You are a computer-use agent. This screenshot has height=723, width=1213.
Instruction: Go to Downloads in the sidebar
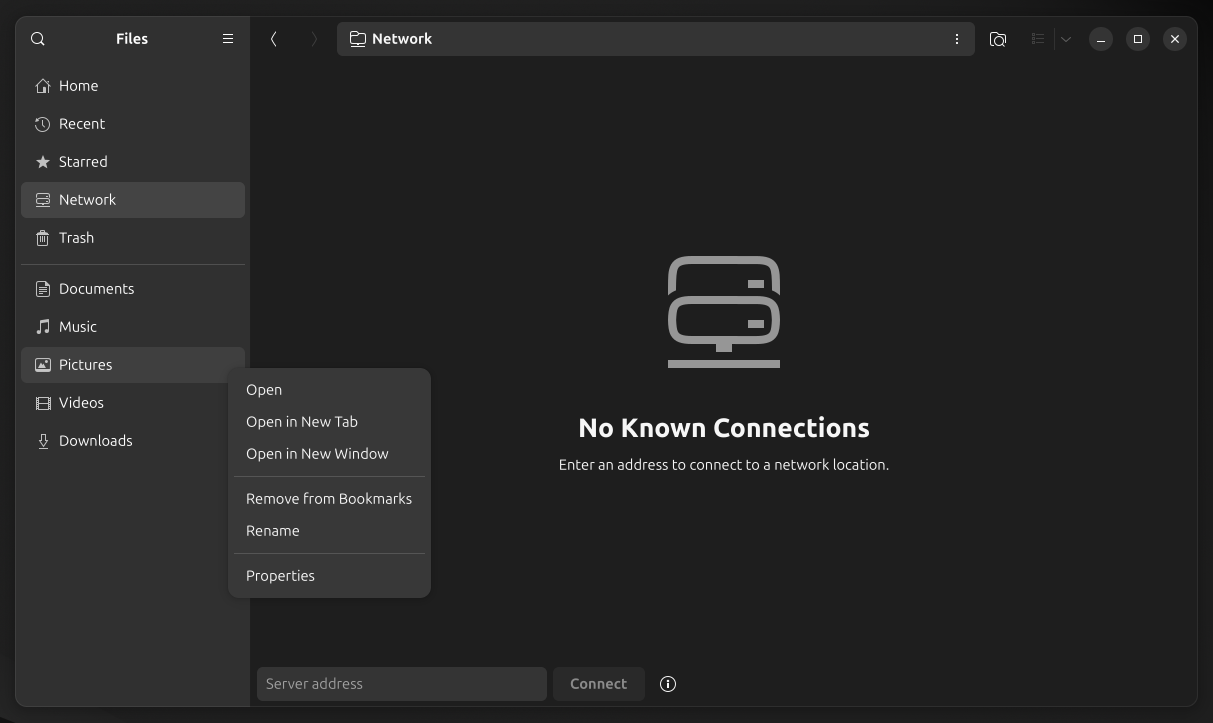(95, 441)
